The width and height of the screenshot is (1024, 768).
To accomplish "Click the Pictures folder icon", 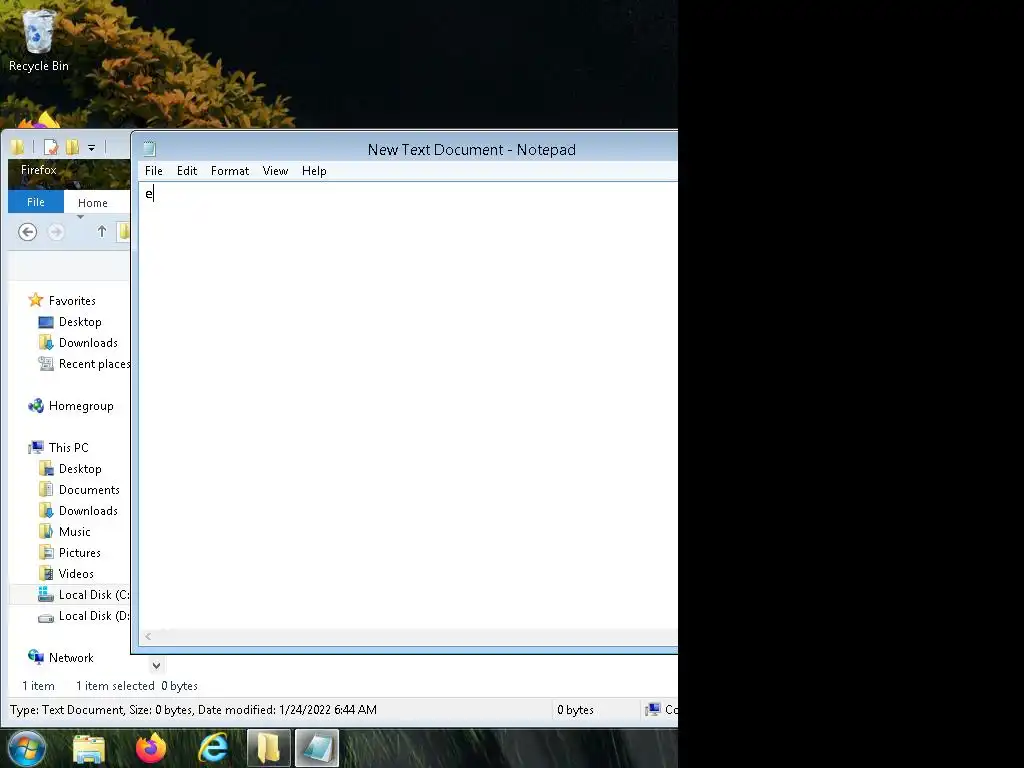I will [x=46, y=552].
